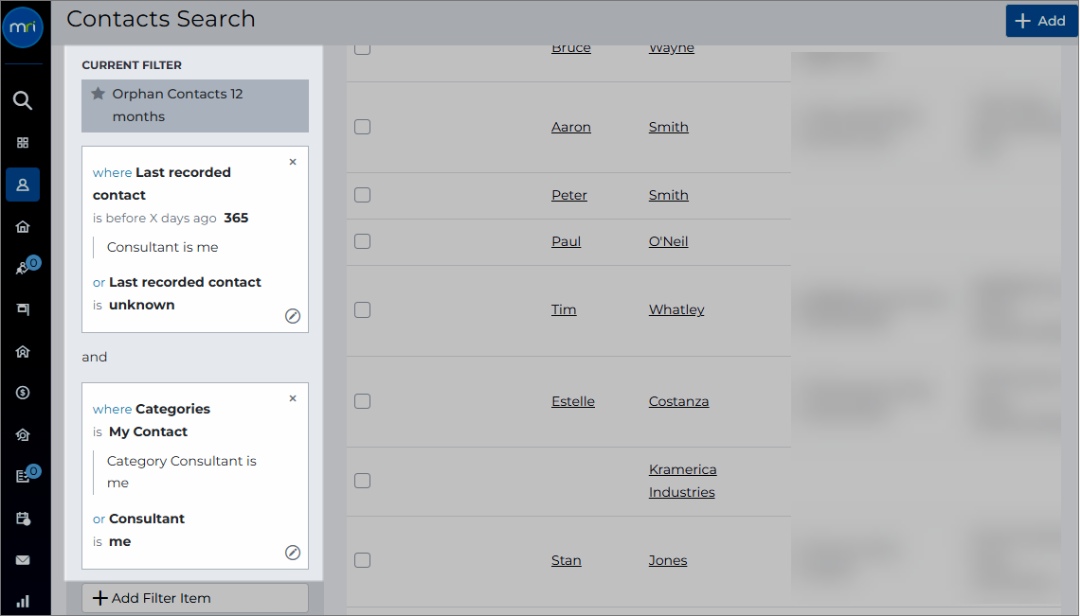Click the Add button at top right
1080x616 pixels.
(x=1041, y=21)
